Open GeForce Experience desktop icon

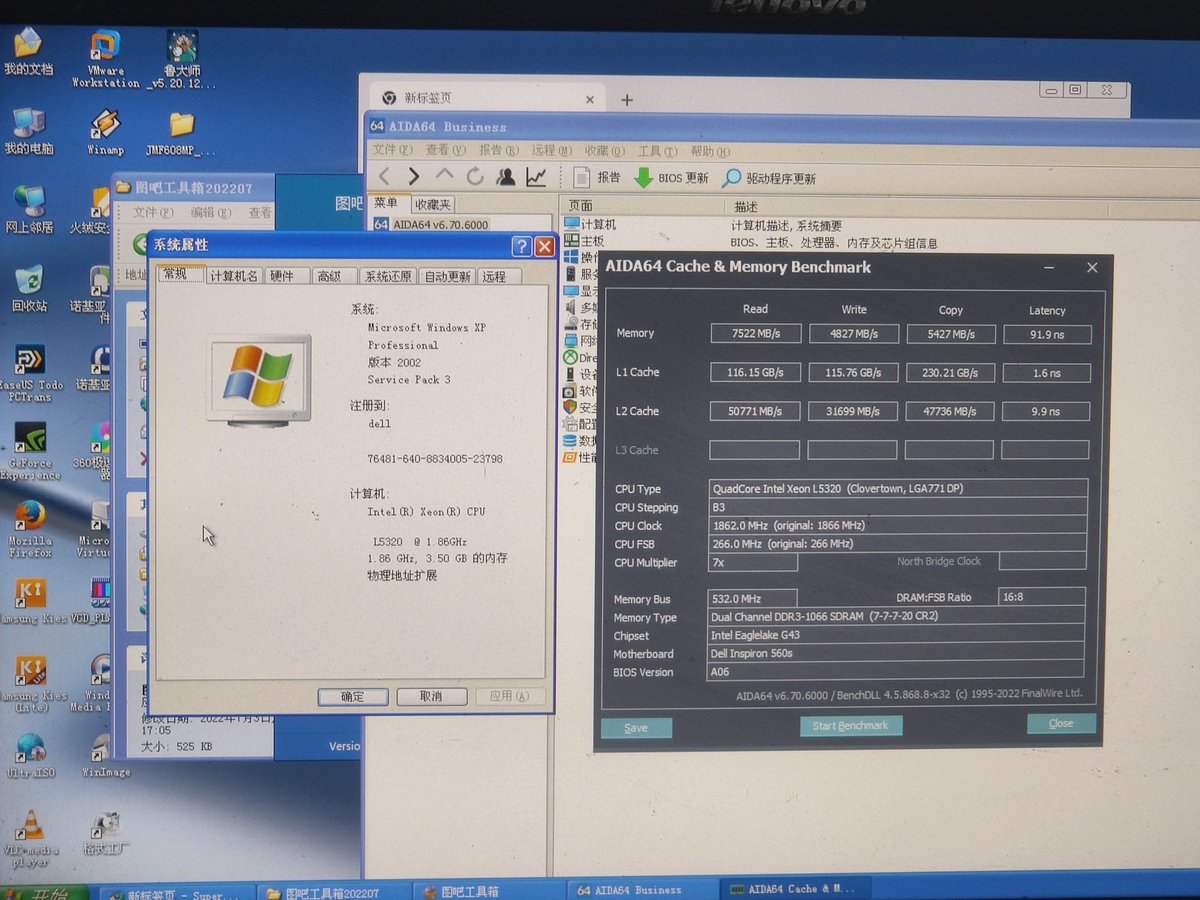(31, 452)
